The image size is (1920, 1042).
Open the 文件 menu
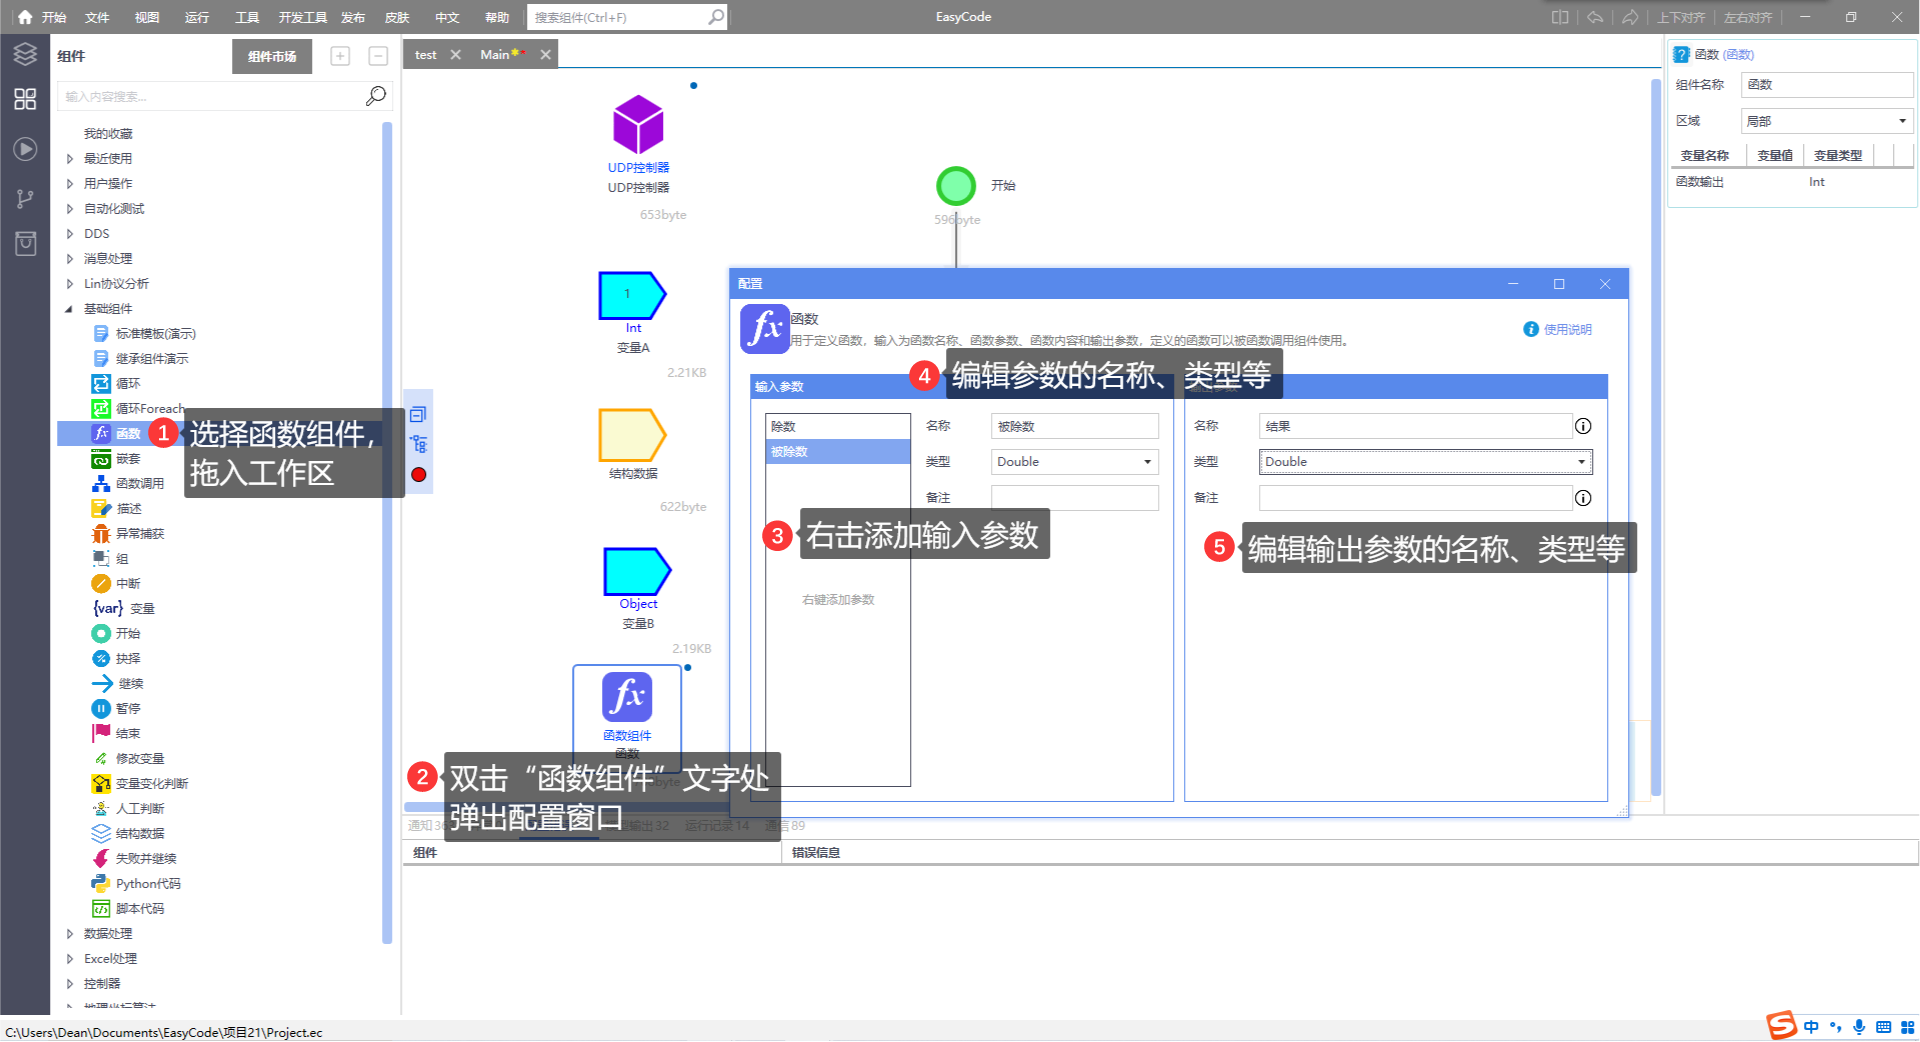pyautogui.click(x=97, y=17)
